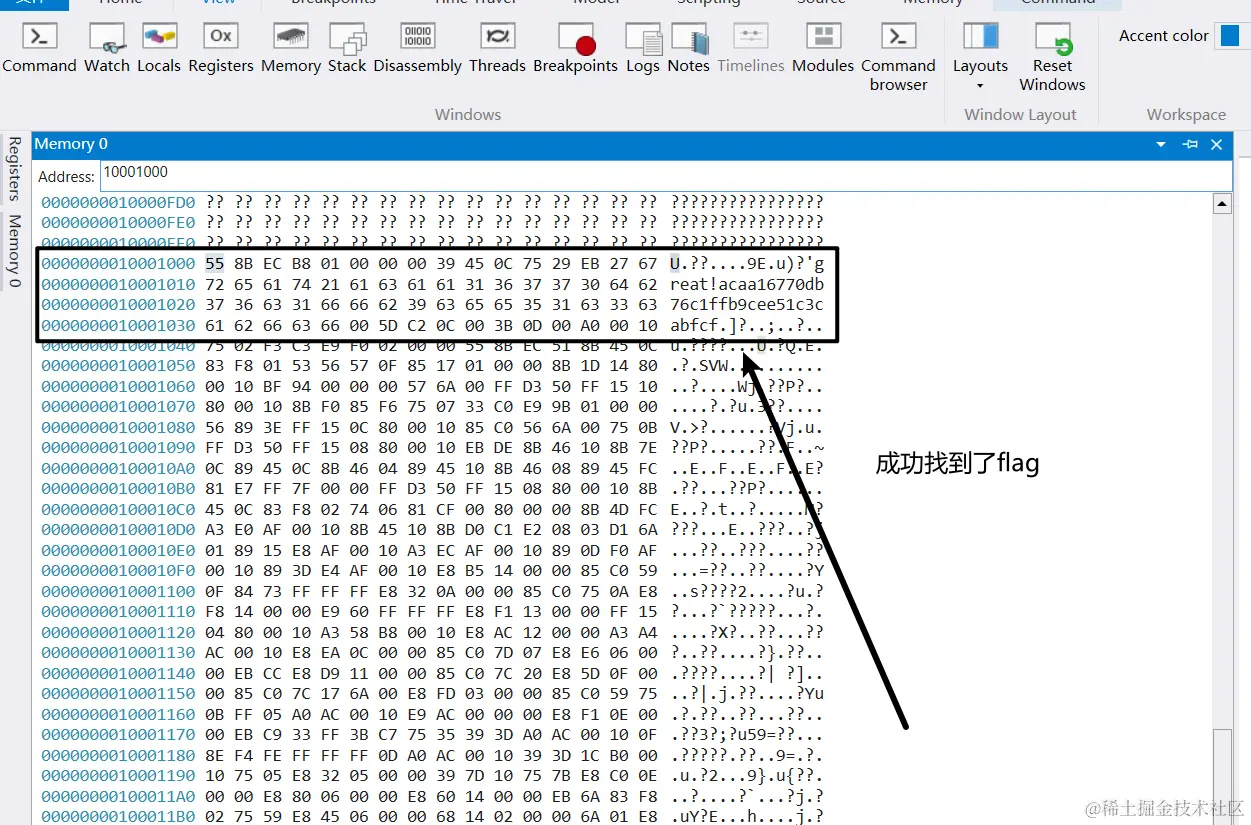Select address 0000000010001010
This screenshot has height=825, width=1251.
coord(118,284)
